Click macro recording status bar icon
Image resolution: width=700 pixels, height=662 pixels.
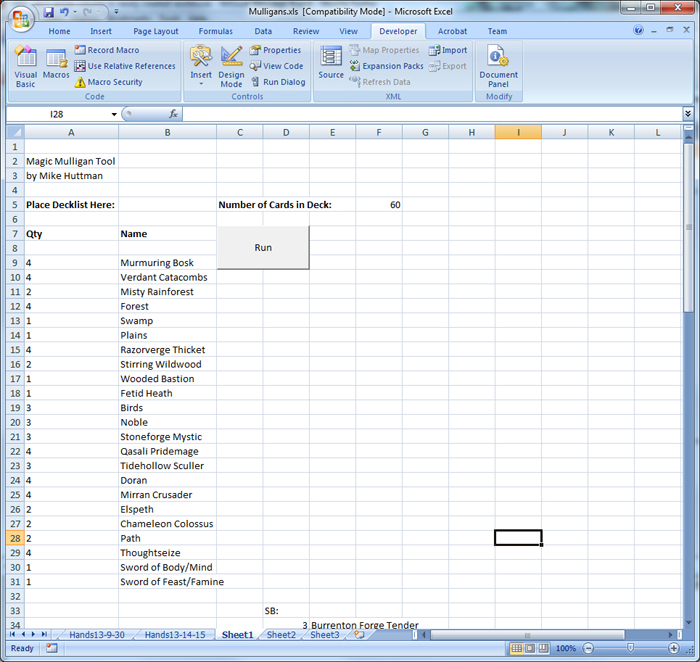(x=52, y=648)
